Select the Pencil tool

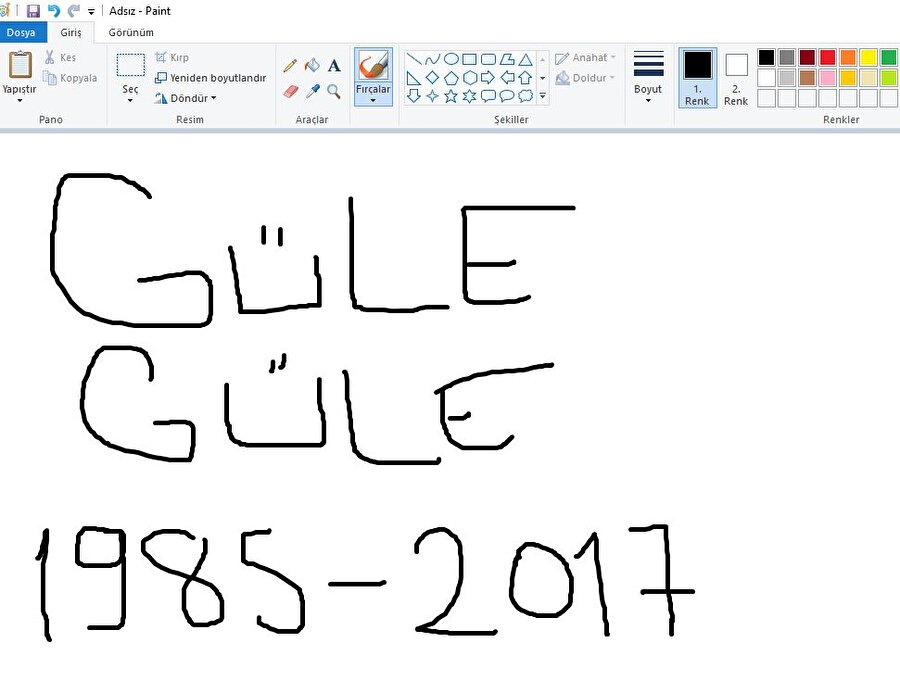pos(290,66)
